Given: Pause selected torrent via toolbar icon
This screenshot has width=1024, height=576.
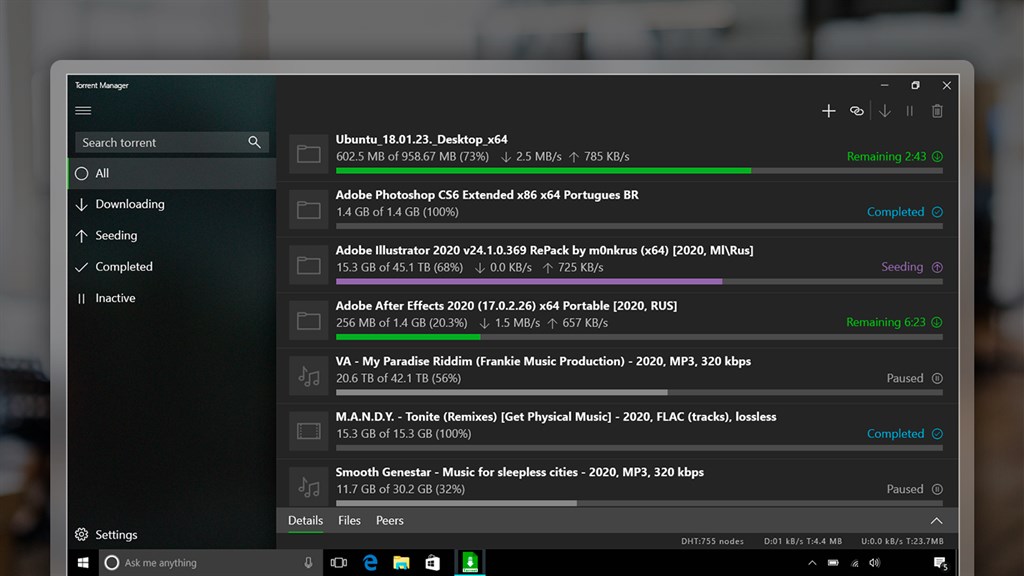Looking at the screenshot, I should point(909,111).
